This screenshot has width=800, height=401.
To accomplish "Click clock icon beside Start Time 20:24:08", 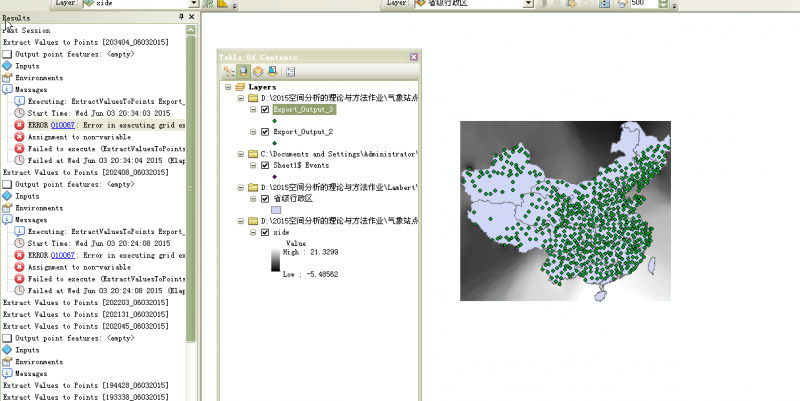I will (19, 243).
